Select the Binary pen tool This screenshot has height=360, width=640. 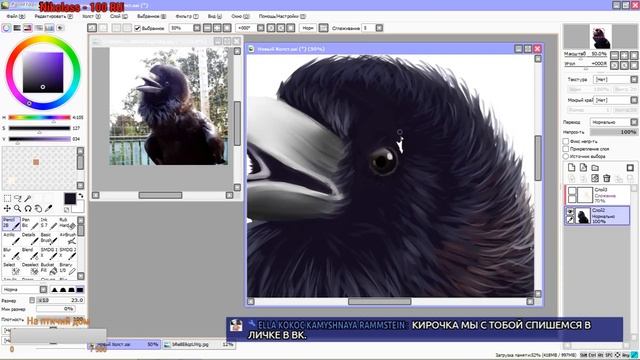click(67, 269)
